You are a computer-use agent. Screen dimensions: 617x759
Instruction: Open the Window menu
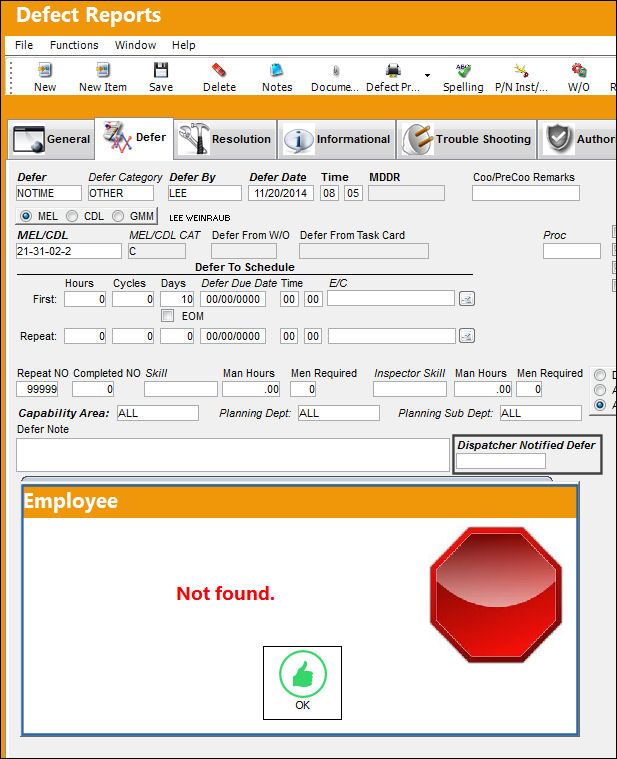tap(135, 45)
